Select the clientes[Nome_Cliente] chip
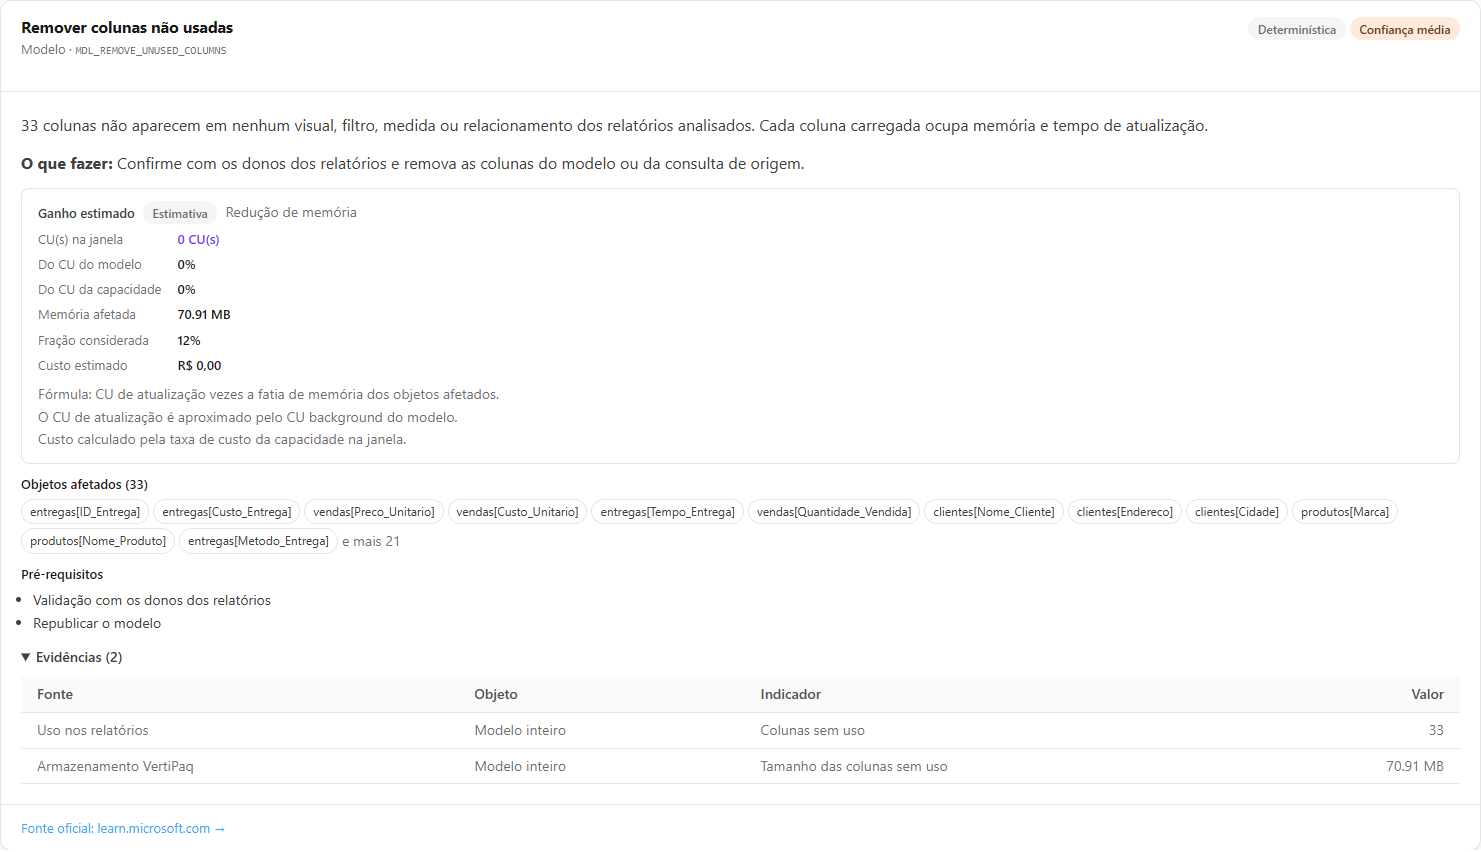Viewport: 1481px width, 852px height. [994, 512]
